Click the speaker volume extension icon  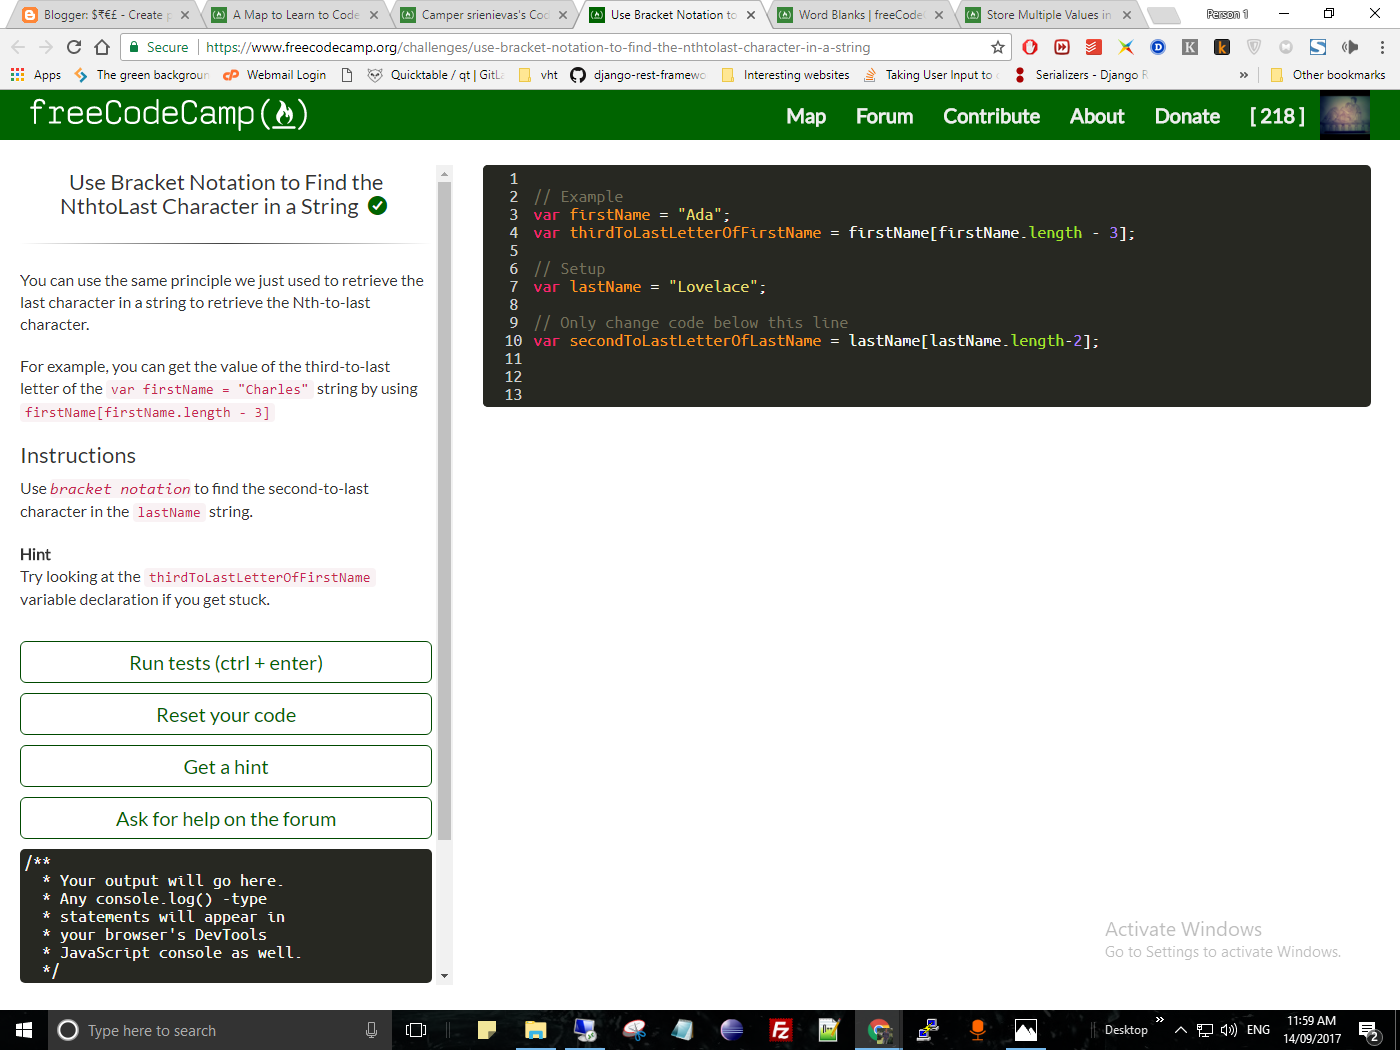pos(1350,47)
